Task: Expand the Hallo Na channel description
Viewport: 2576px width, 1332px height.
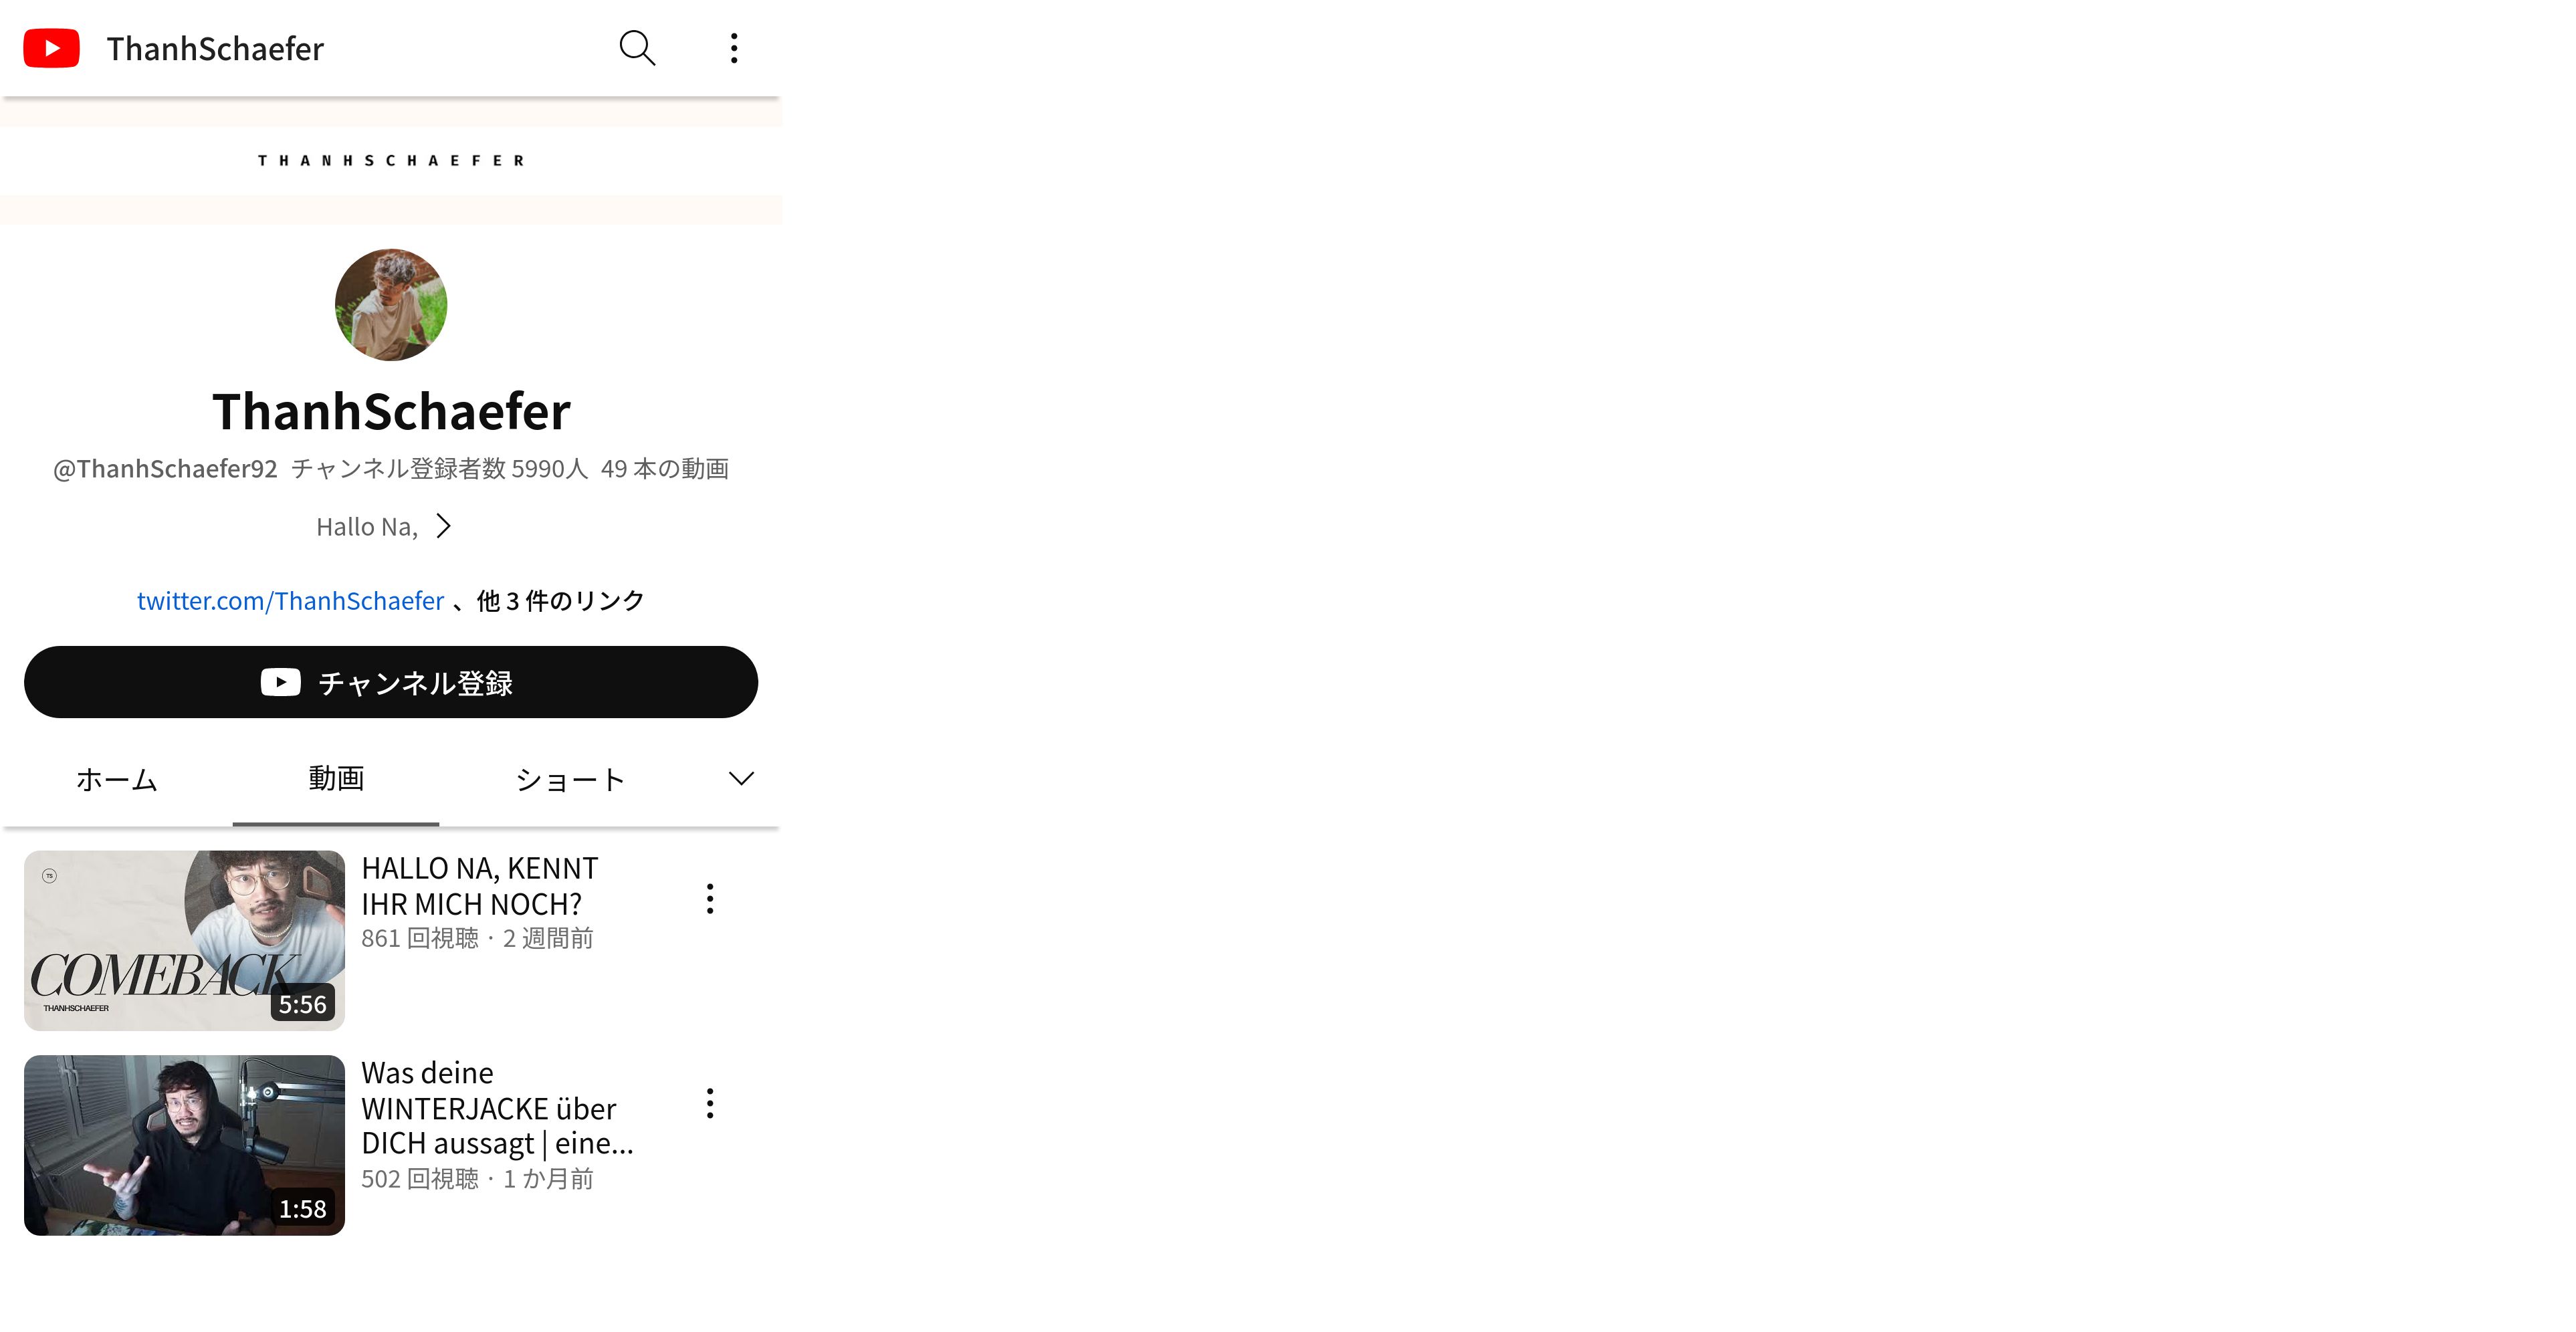Action: click(x=384, y=527)
